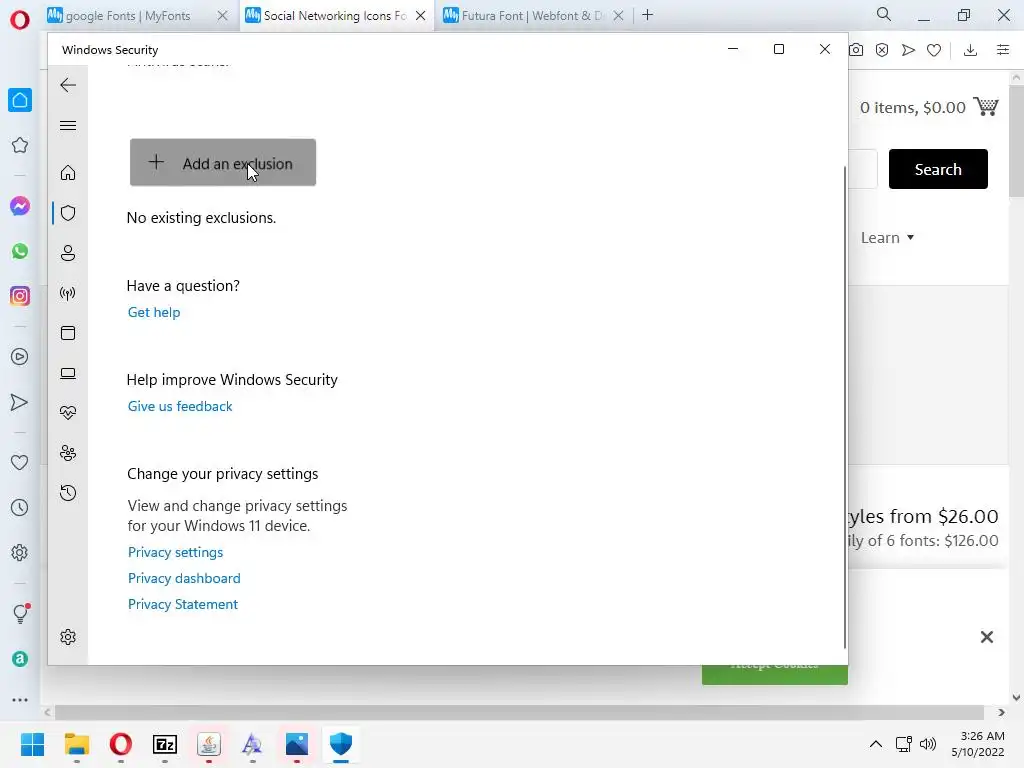Click Add an exclusion button
Image resolution: width=1024 pixels, height=768 pixels.
[223, 163]
